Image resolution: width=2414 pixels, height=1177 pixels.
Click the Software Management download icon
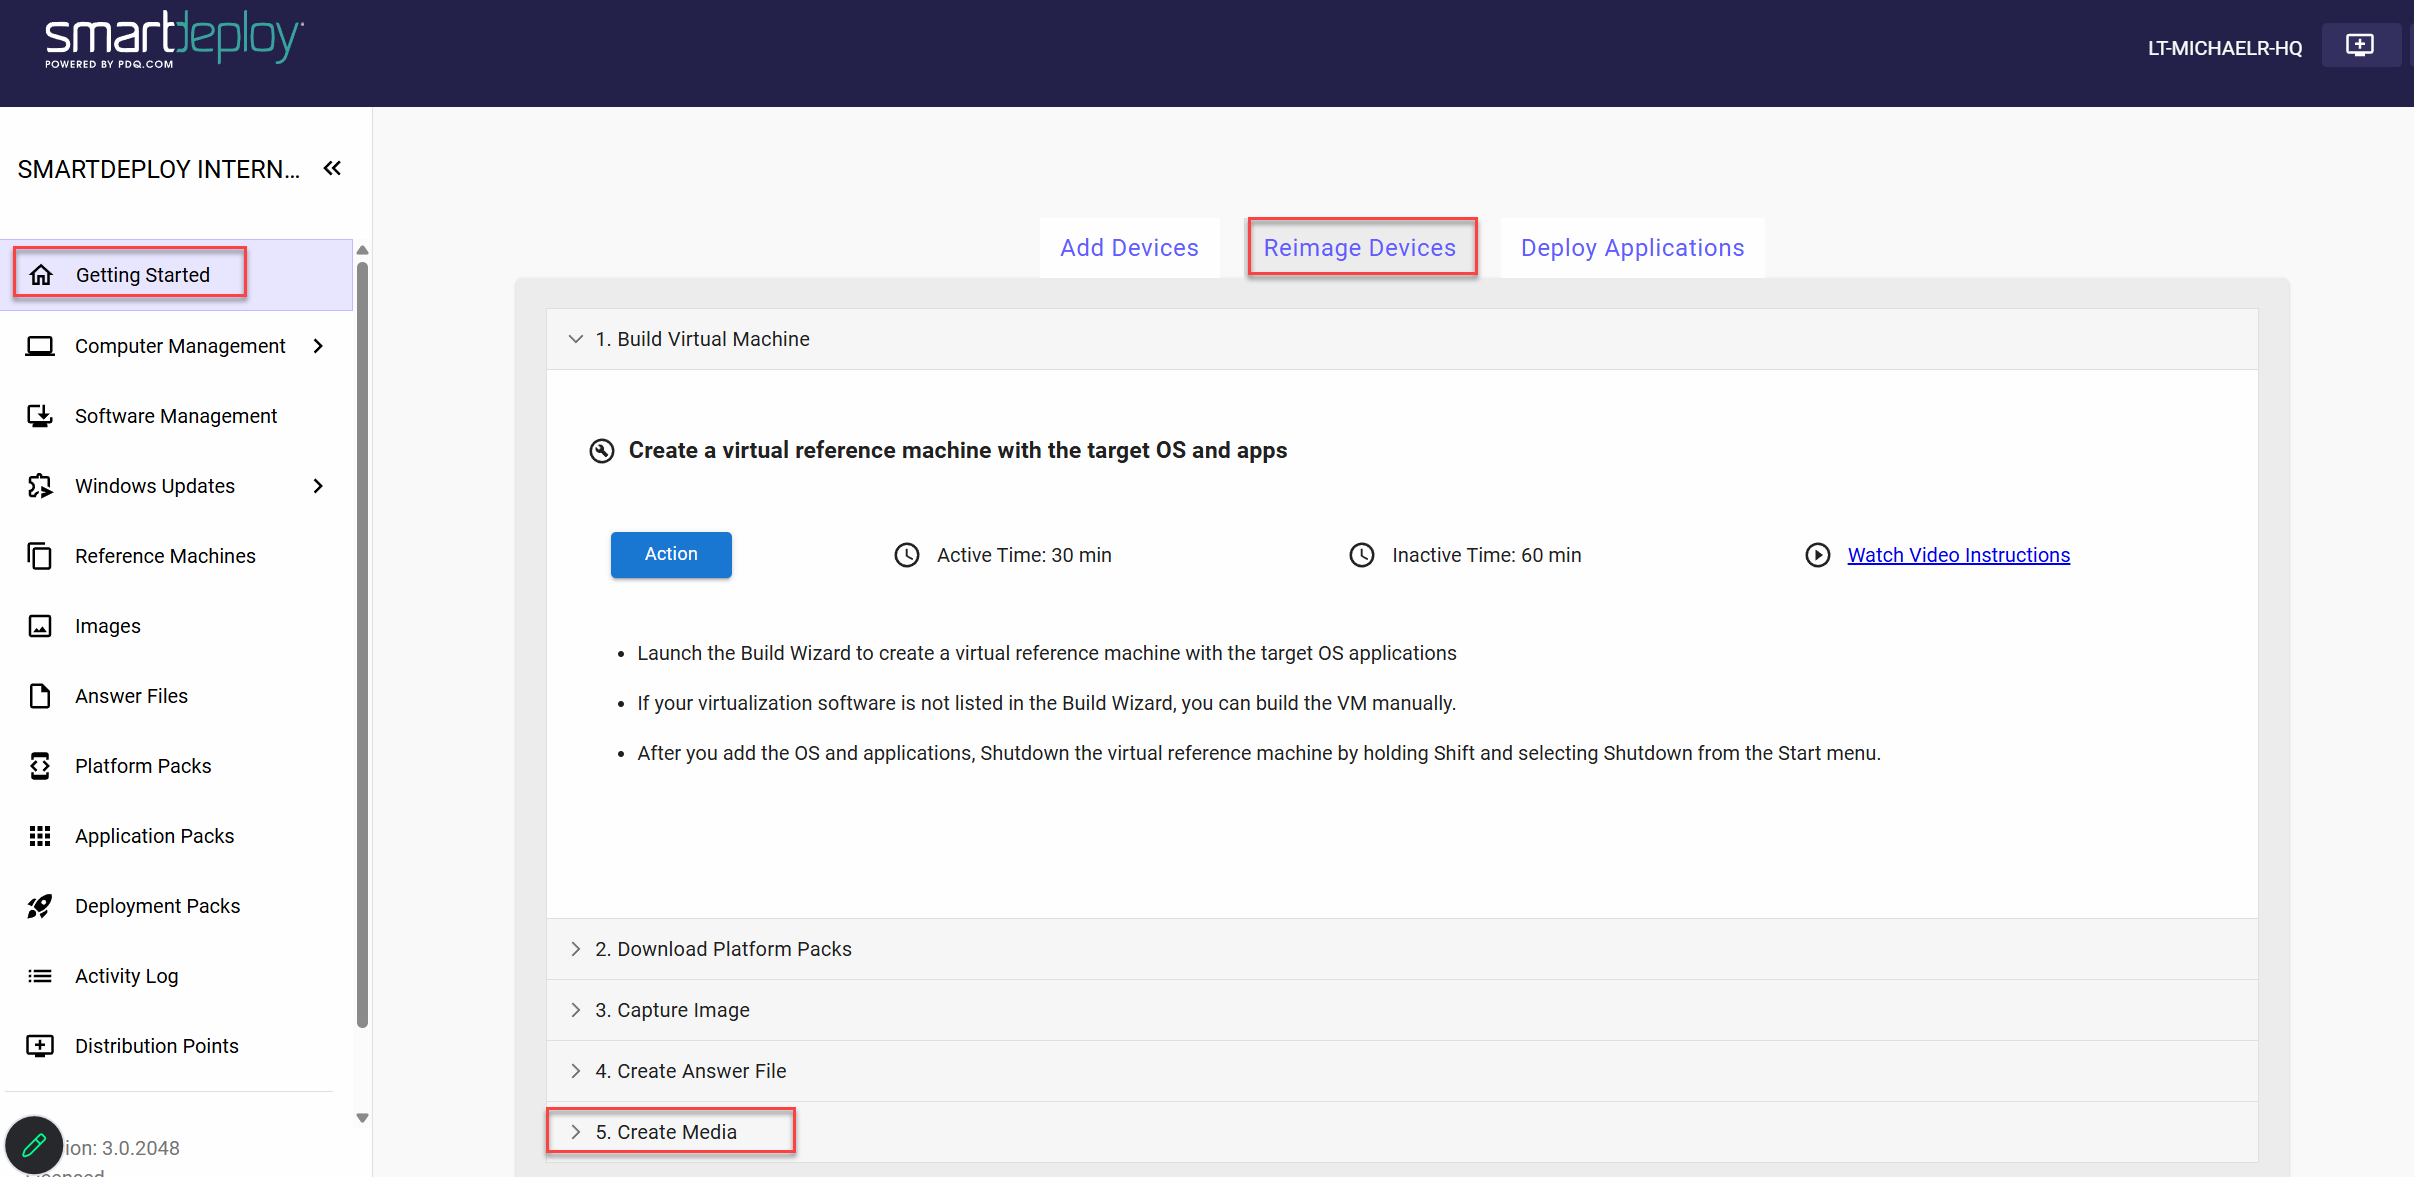click(40, 416)
